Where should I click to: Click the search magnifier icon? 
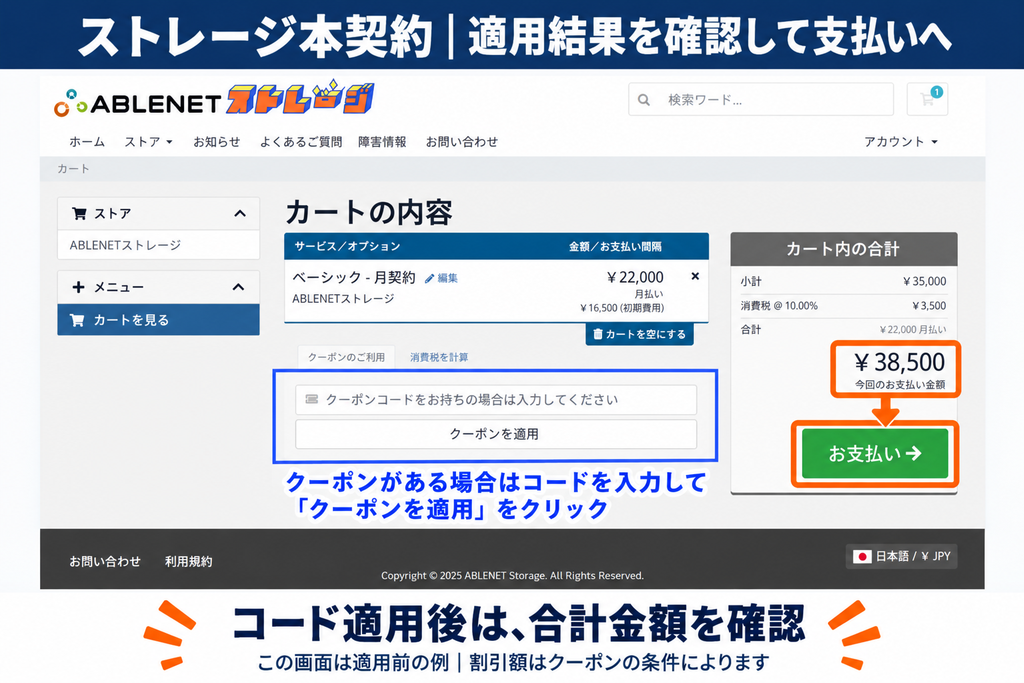(644, 100)
